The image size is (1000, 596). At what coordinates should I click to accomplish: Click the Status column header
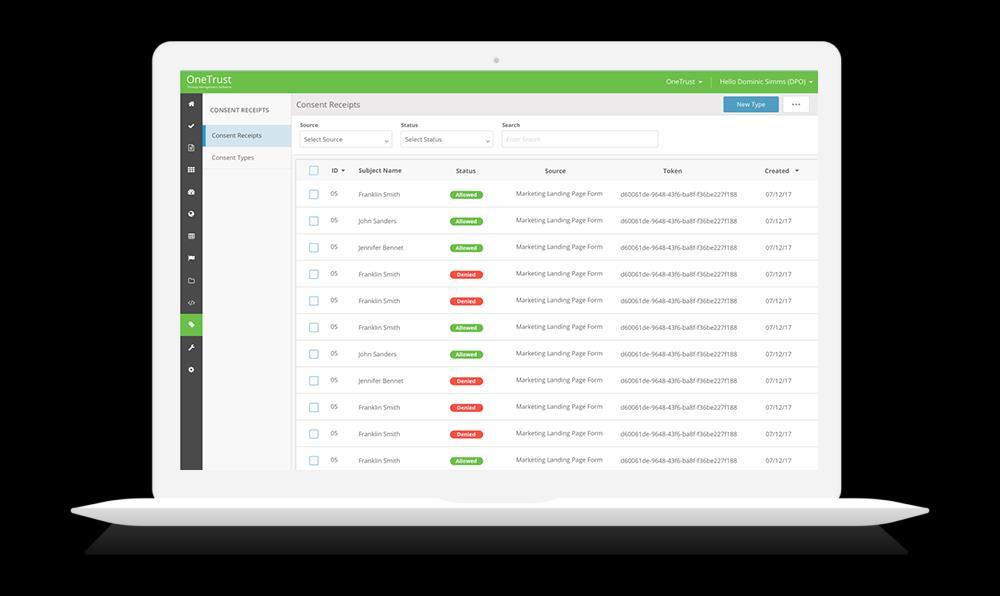pyautogui.click(x=466, y=171)
